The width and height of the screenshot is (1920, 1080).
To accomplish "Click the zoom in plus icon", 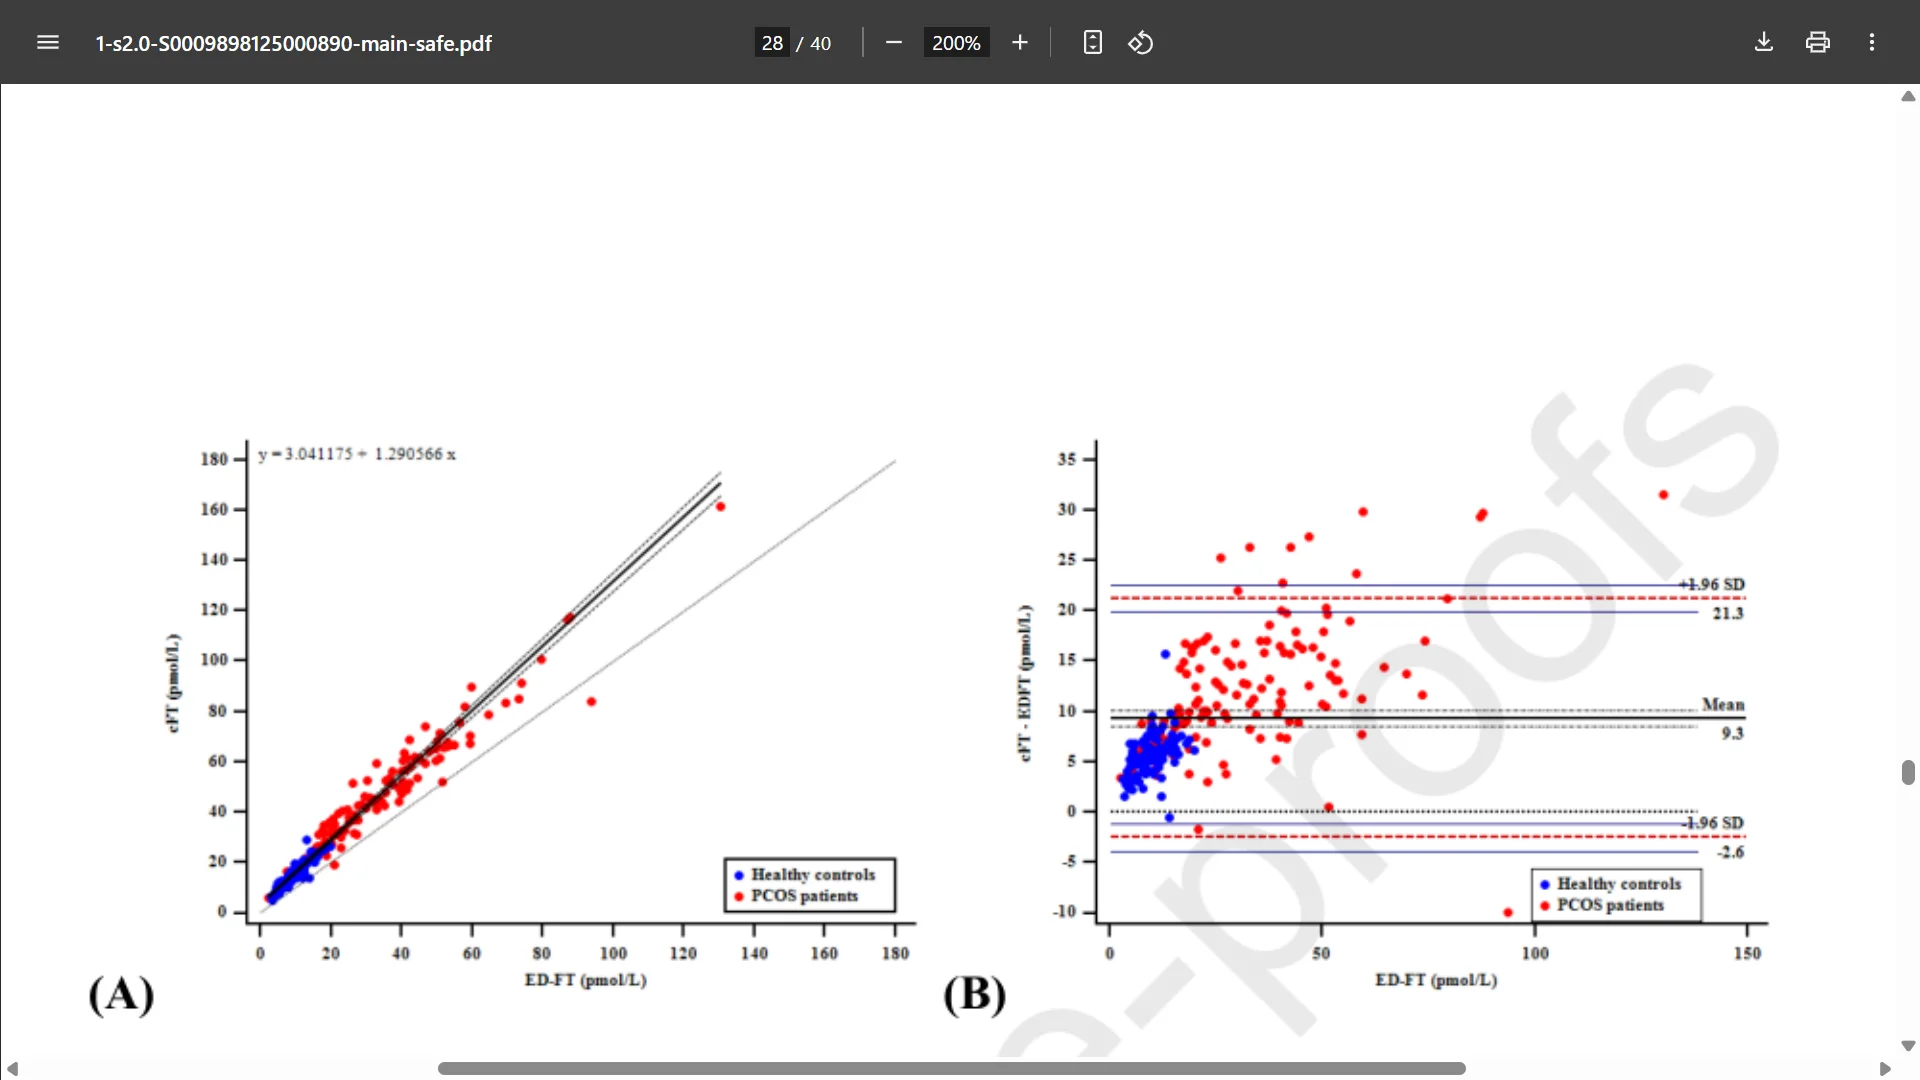I will click(x=1020, y=43).
